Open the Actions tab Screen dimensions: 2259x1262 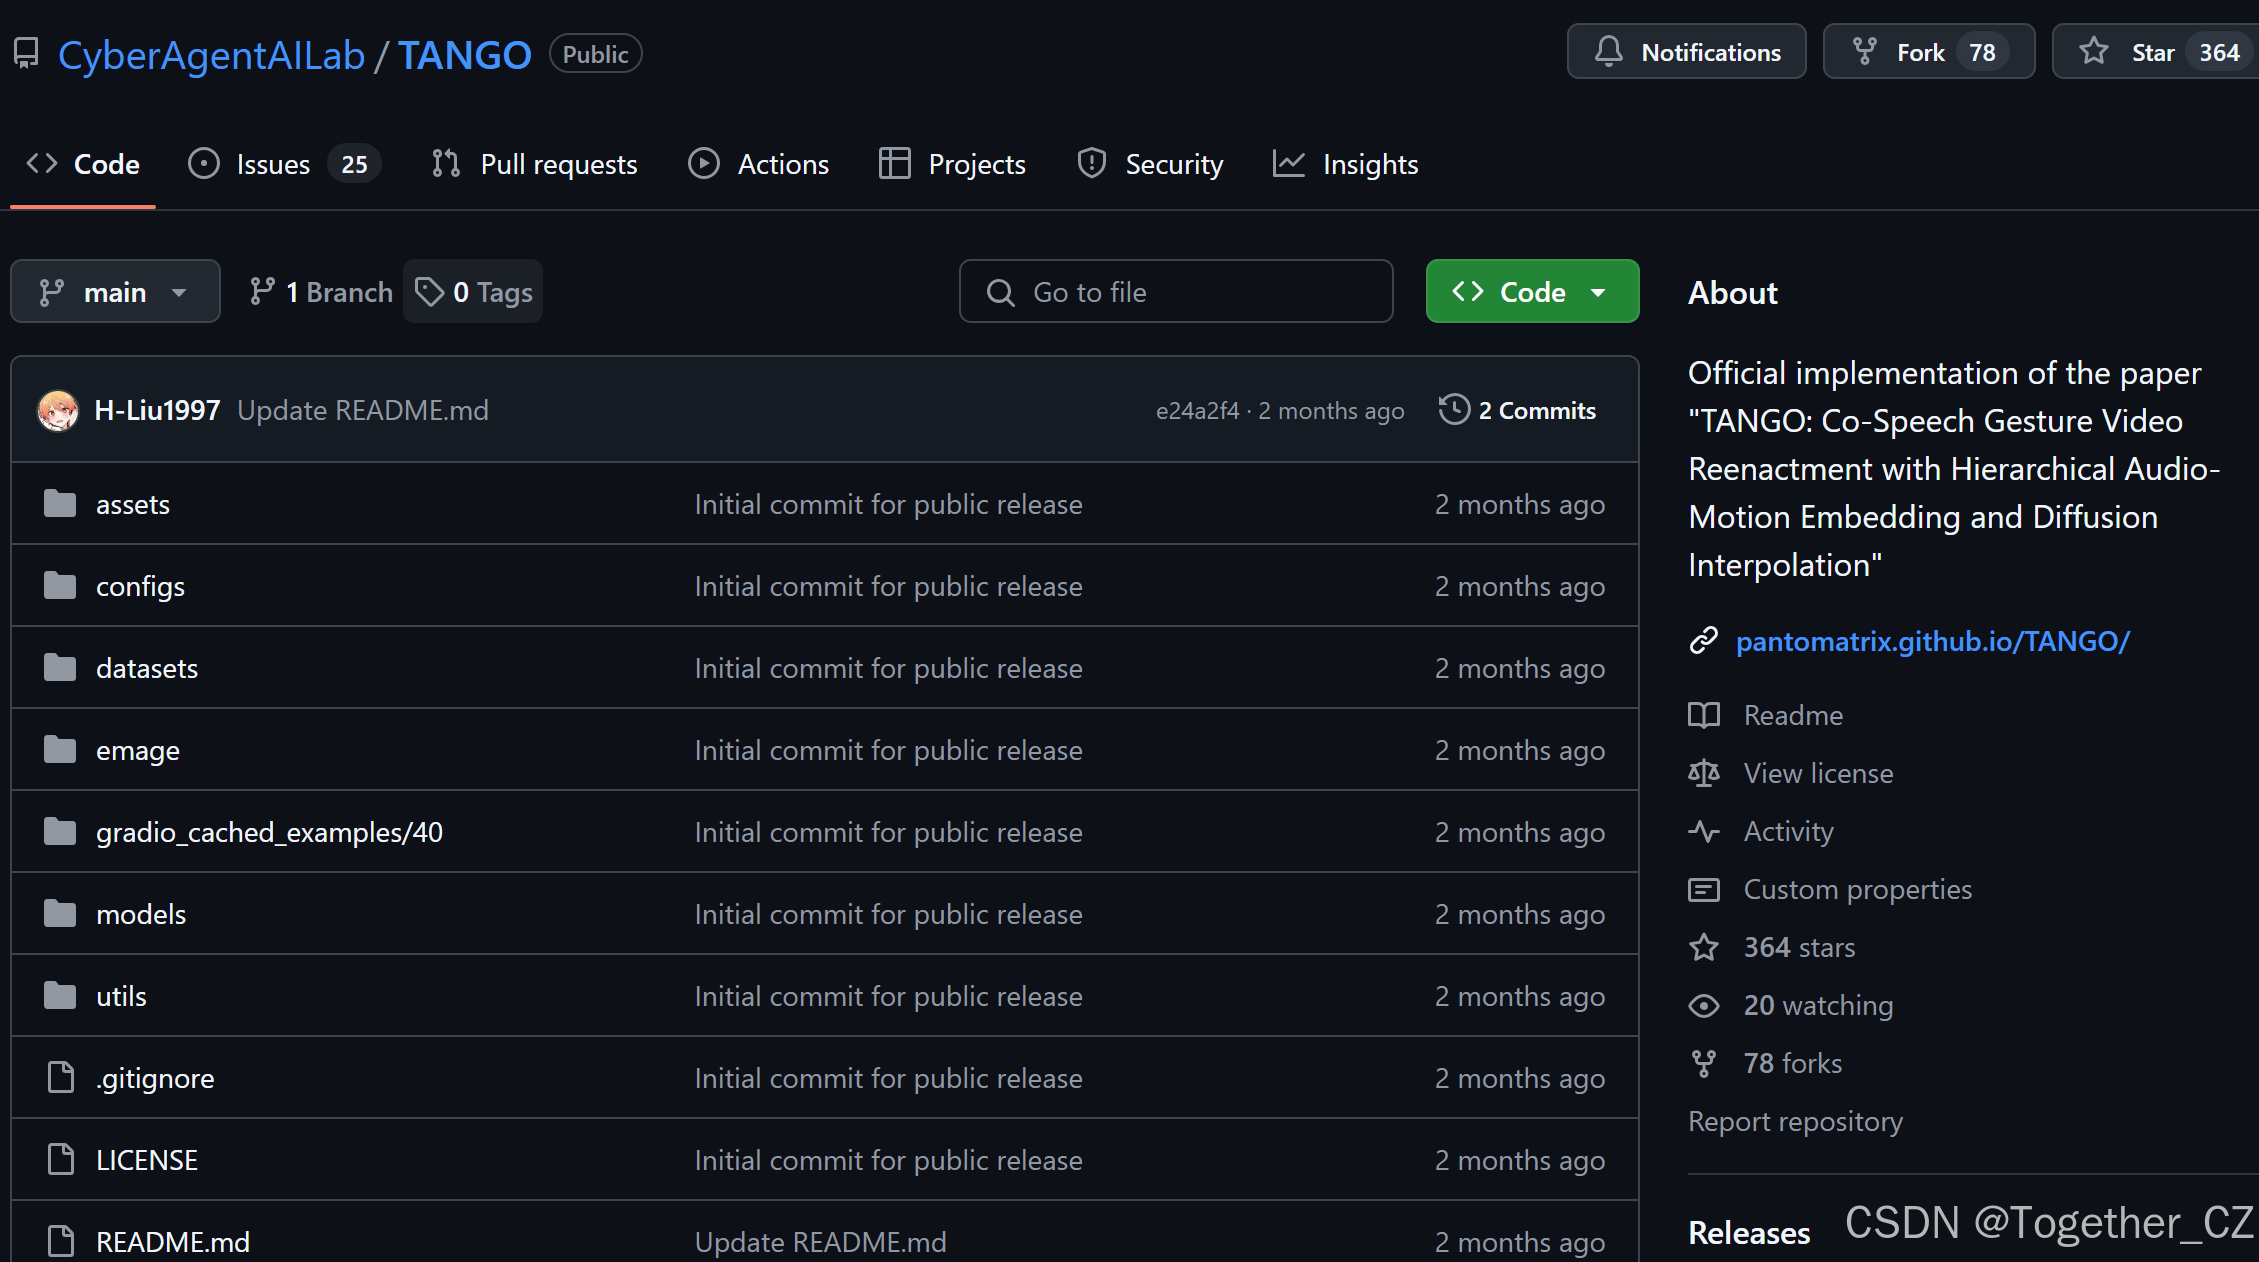[759, 164]
